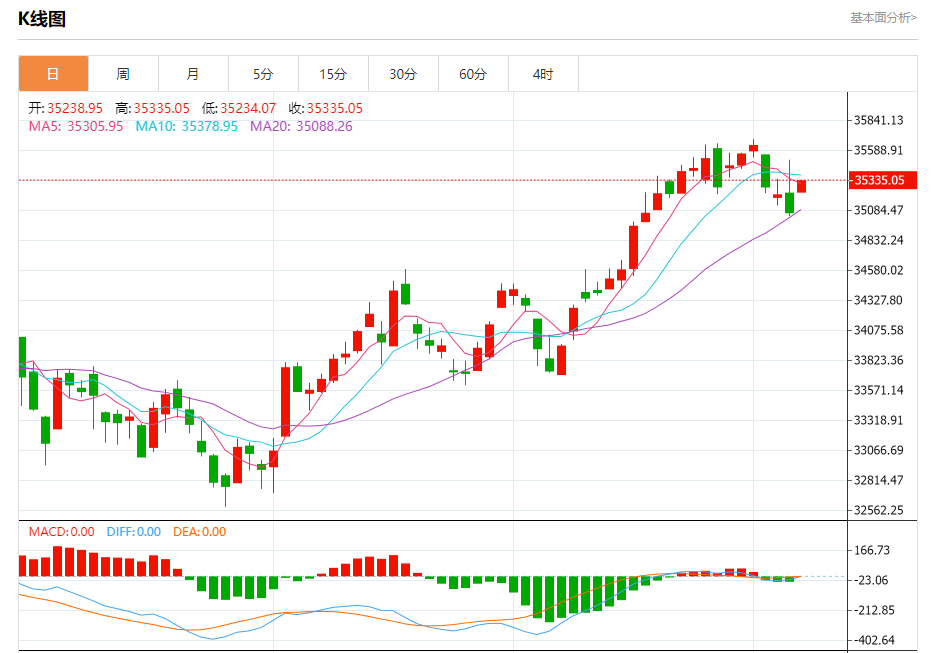Click the 34075.58 axis label
This screenshot has height=653, width=933.
pyautogui.click(x=878, y=330)
